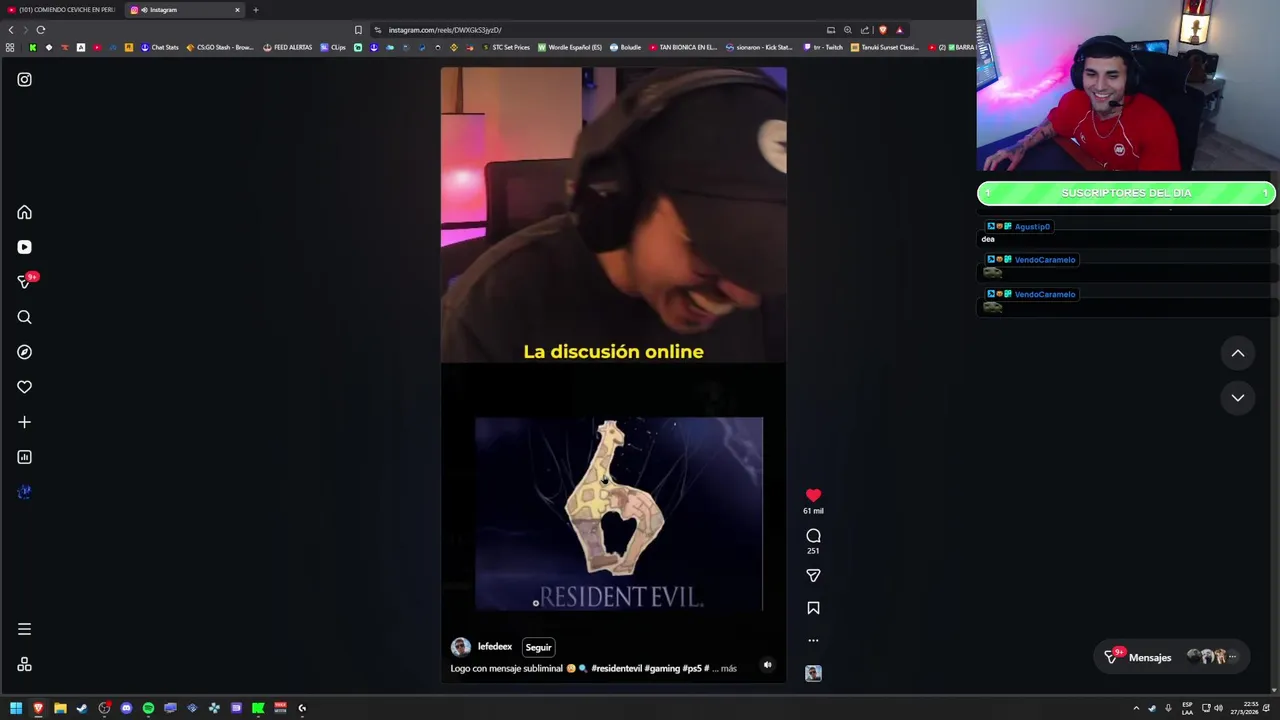This screenshot has height=720, width=1280.
Task: Follow lefedeex with the Seguir button
Action: click(538, 647)
